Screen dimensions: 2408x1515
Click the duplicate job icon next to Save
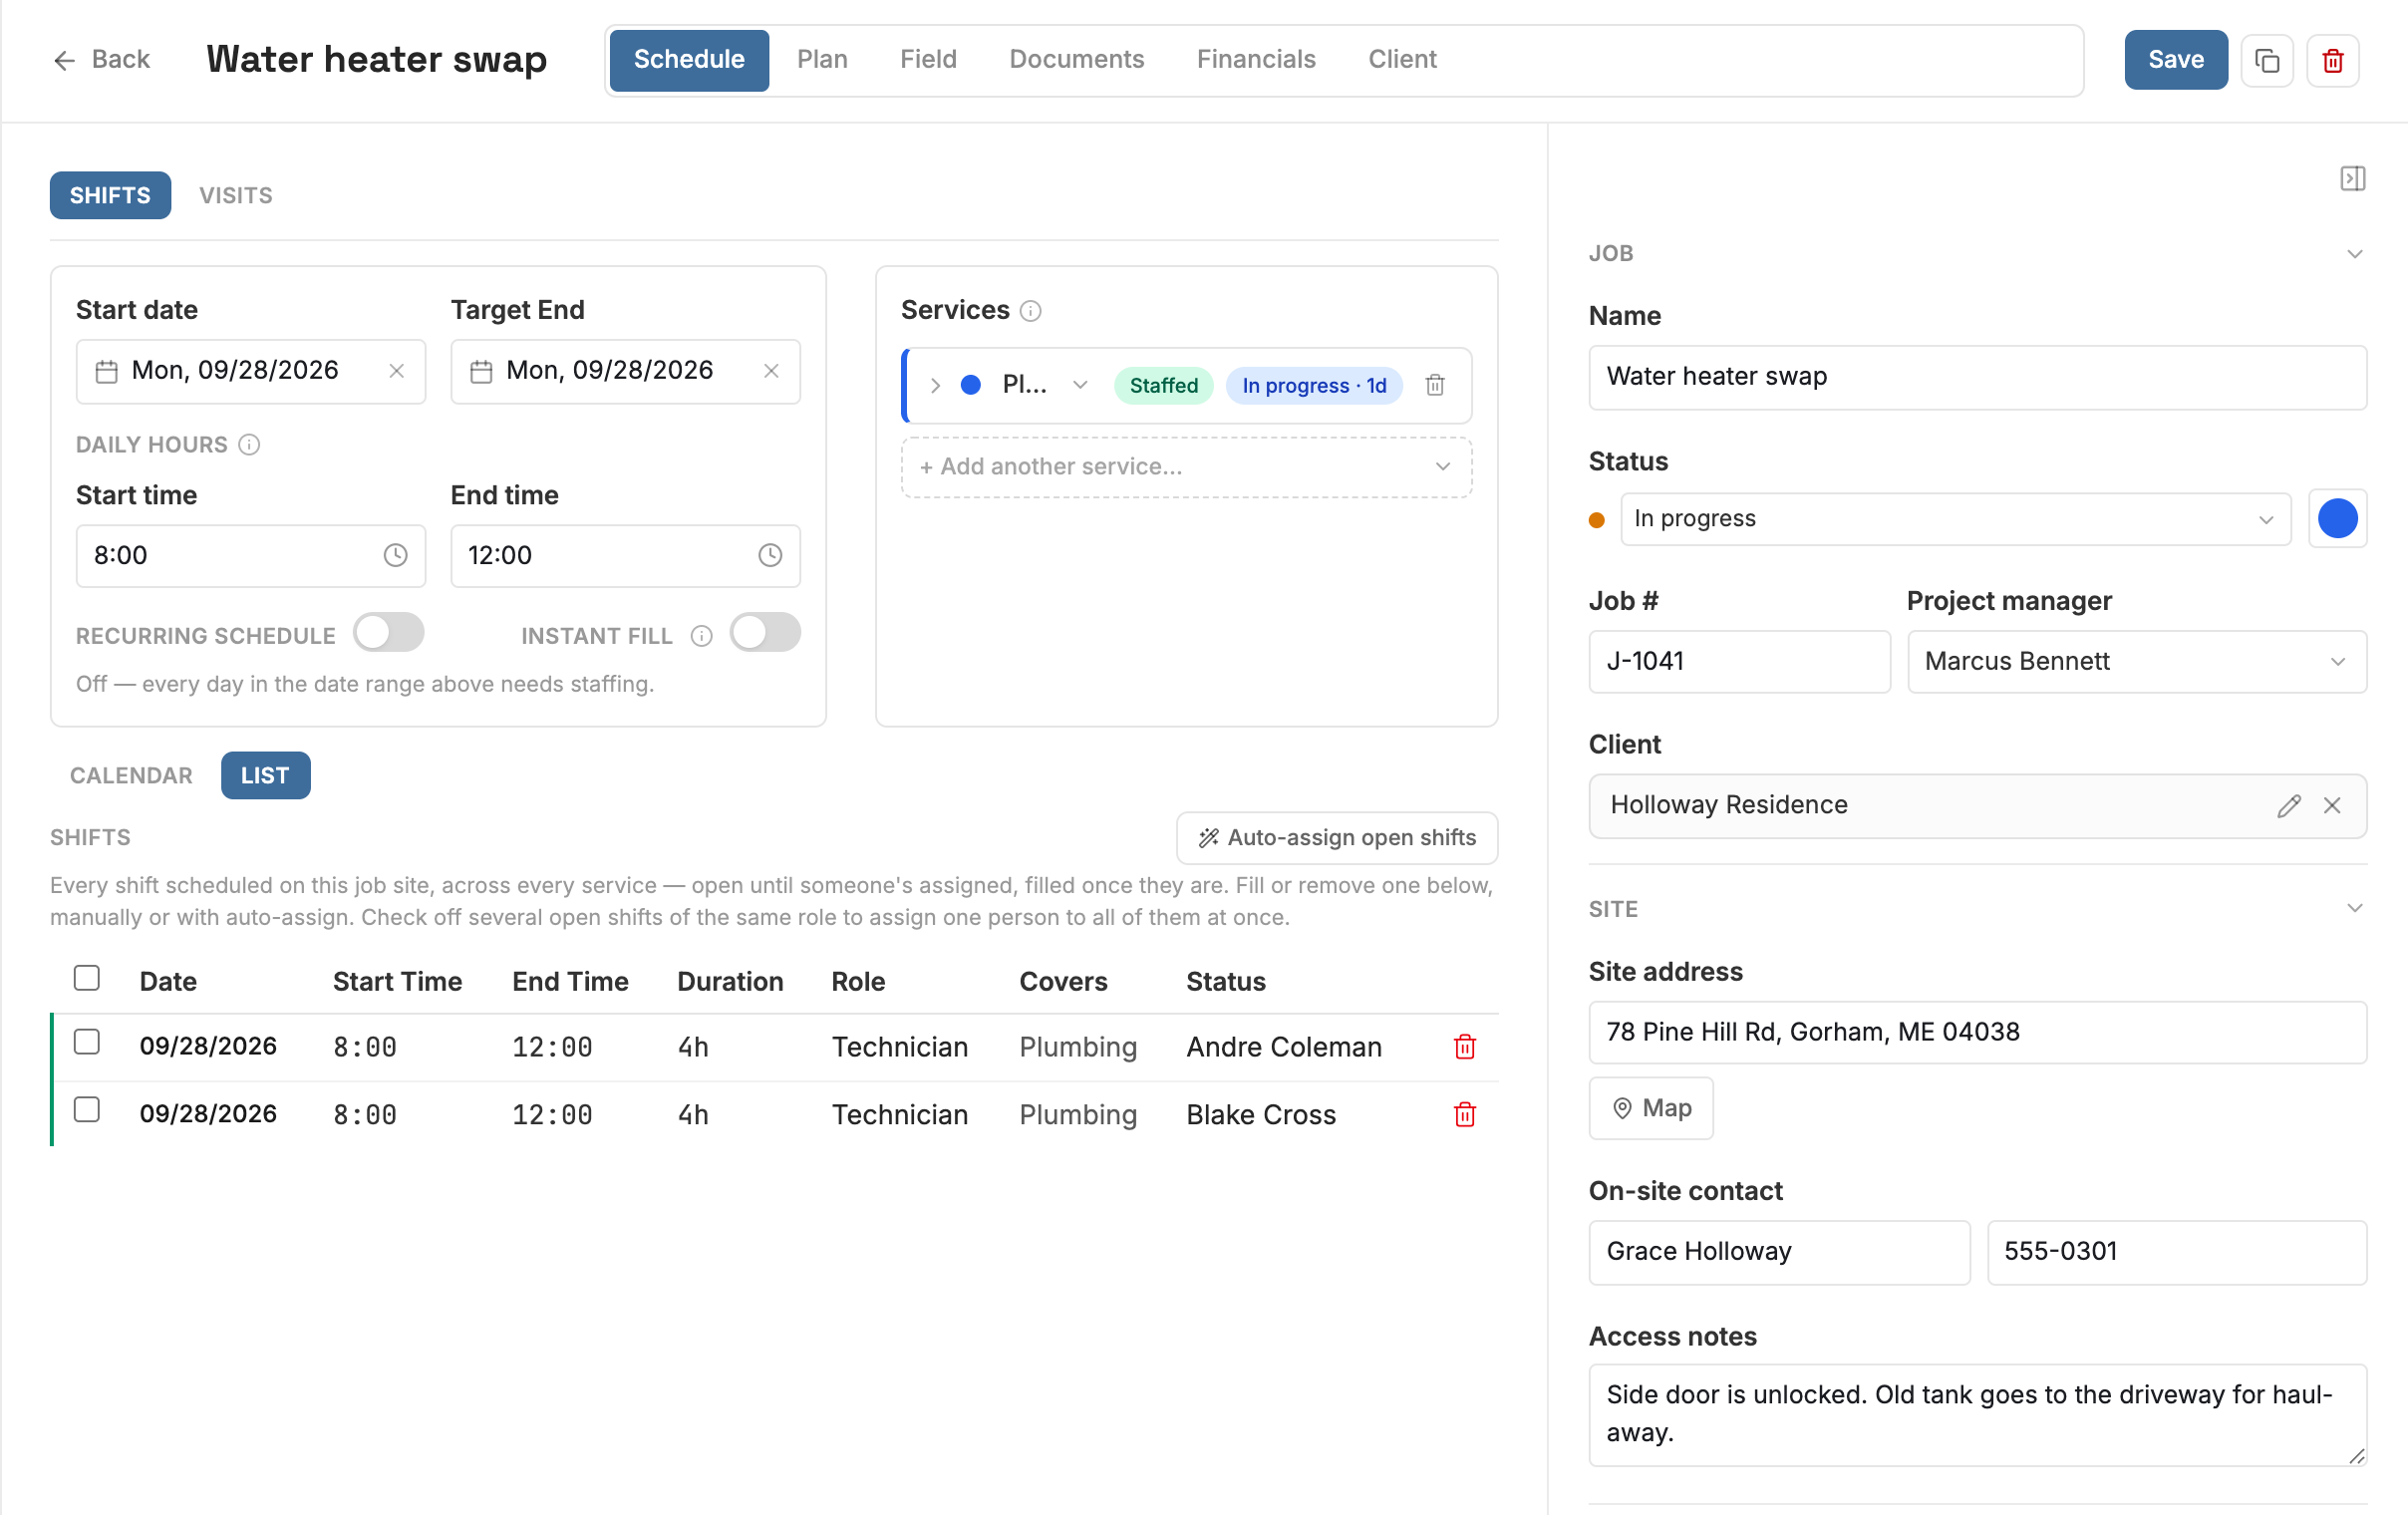pyautogui.click(x=2266, y=60)
